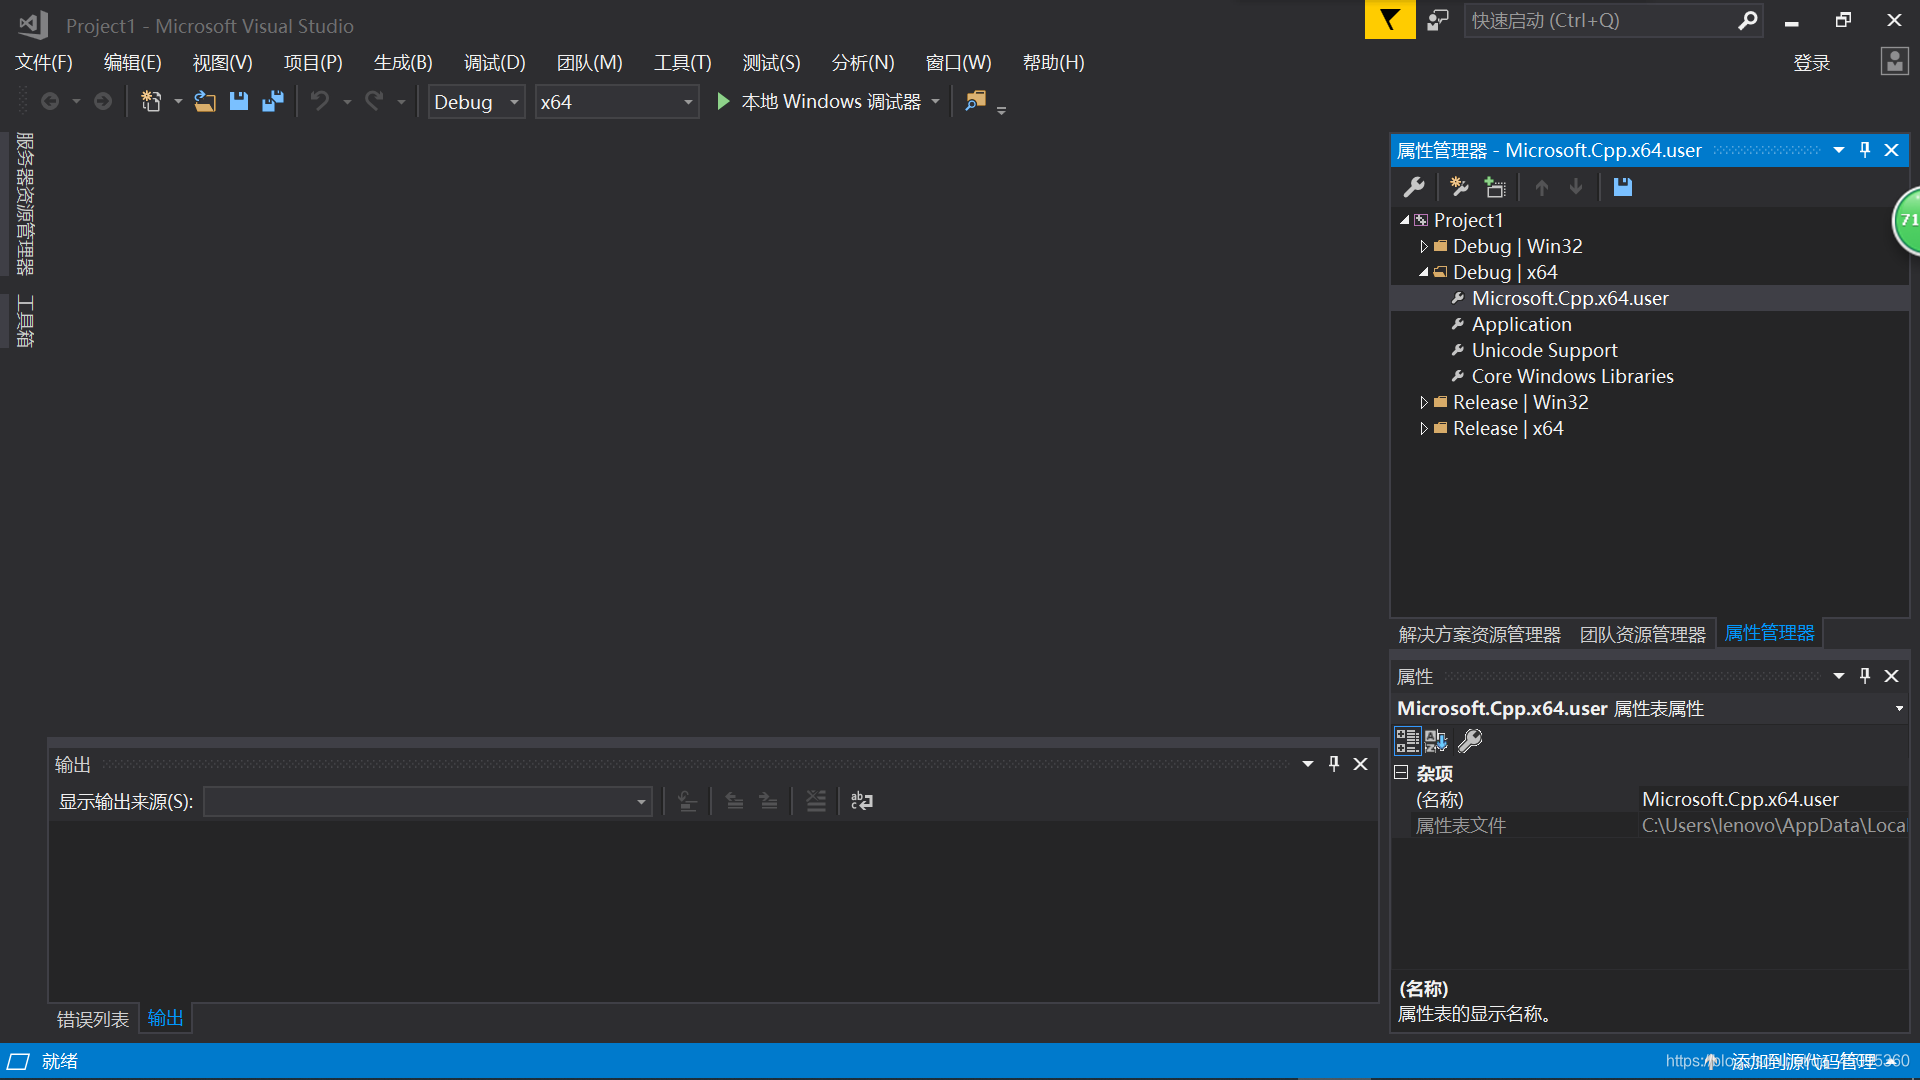Click the find in files toolbar icon
Image resolution: width=1920 pixels, height=1080 pixels.
click(976, 101)
